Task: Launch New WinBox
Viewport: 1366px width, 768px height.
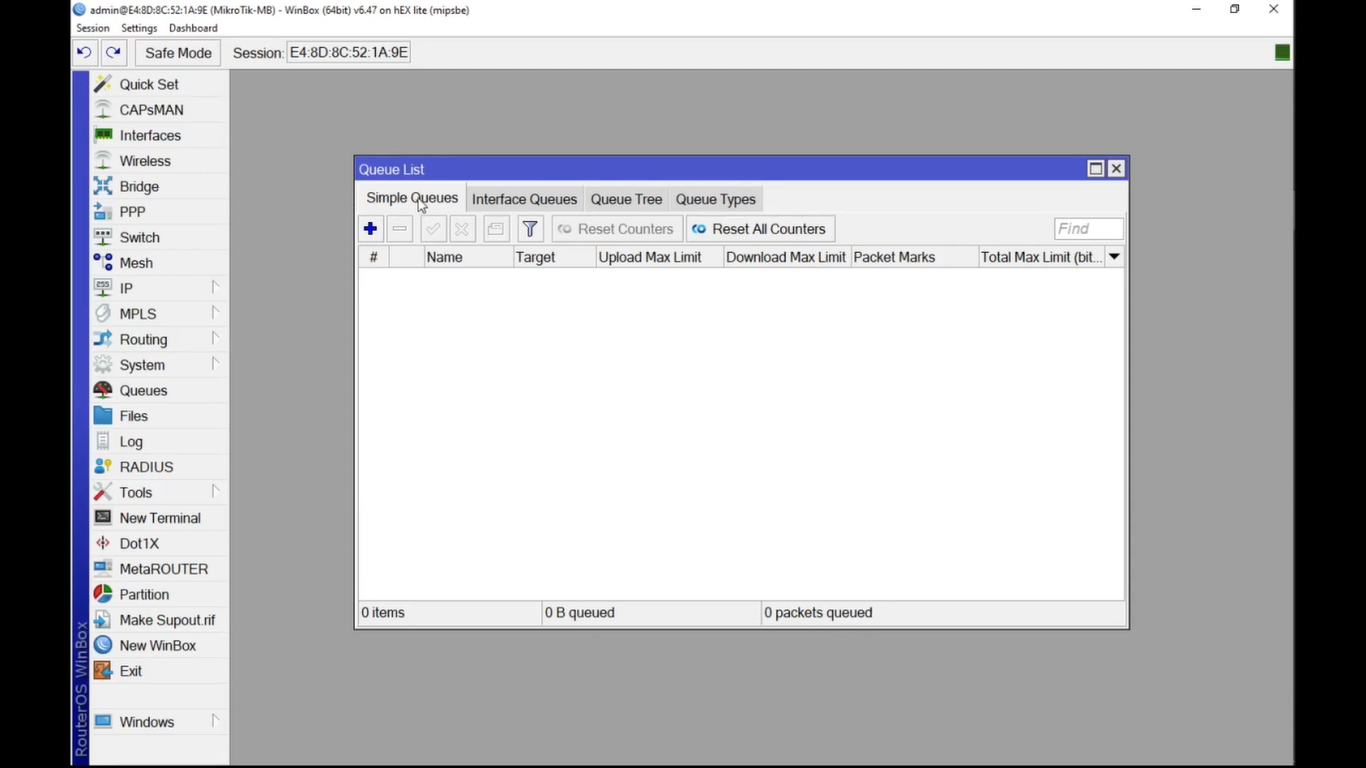Action: pos(158,645)
